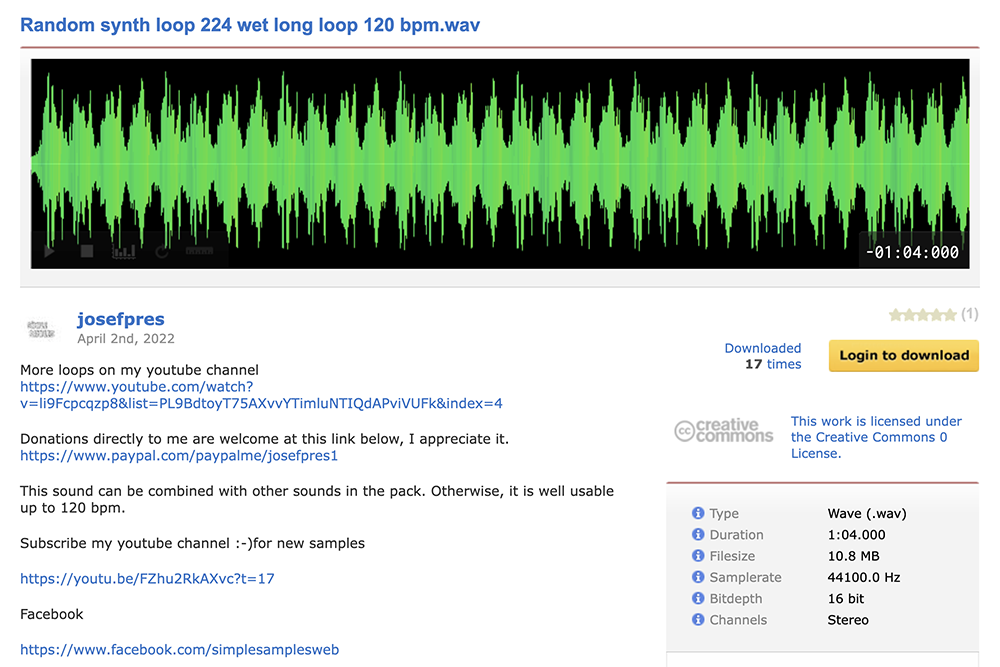Select the 10.8 MB filesize value
This screenshot has height=667, width=1000.
[853, 556]
